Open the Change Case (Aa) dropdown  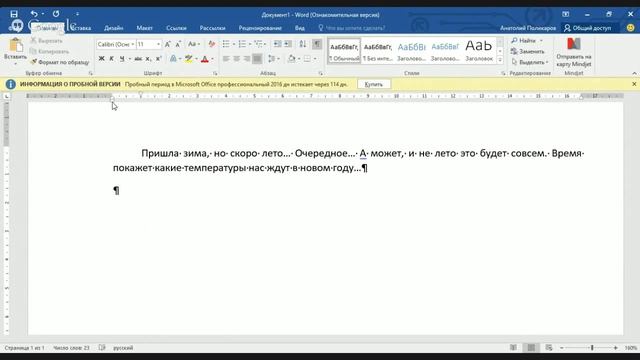point(194,44)
